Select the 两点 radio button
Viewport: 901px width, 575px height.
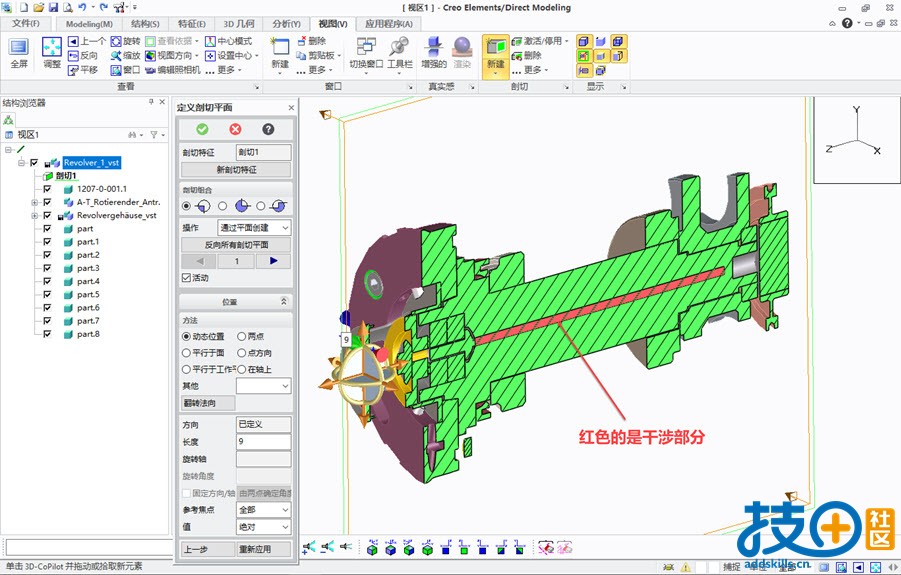(x=242, y=336)
